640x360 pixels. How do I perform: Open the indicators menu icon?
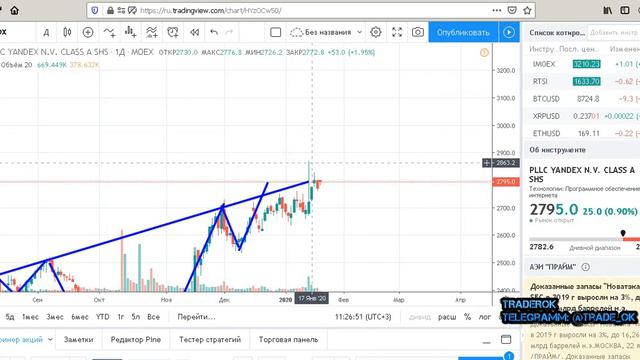coord(109,32)
